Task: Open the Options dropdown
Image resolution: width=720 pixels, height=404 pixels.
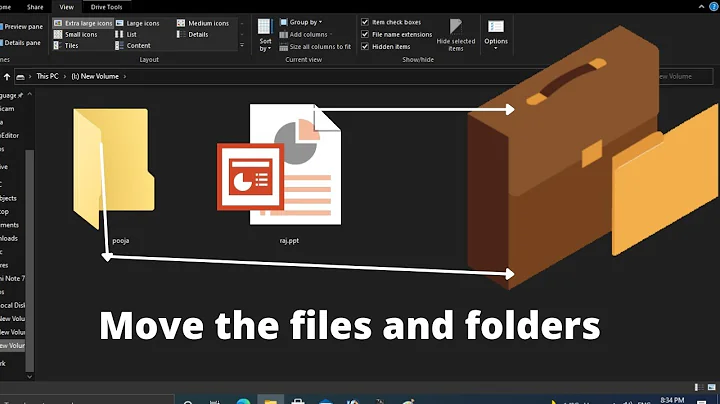Action: point(496,35)
